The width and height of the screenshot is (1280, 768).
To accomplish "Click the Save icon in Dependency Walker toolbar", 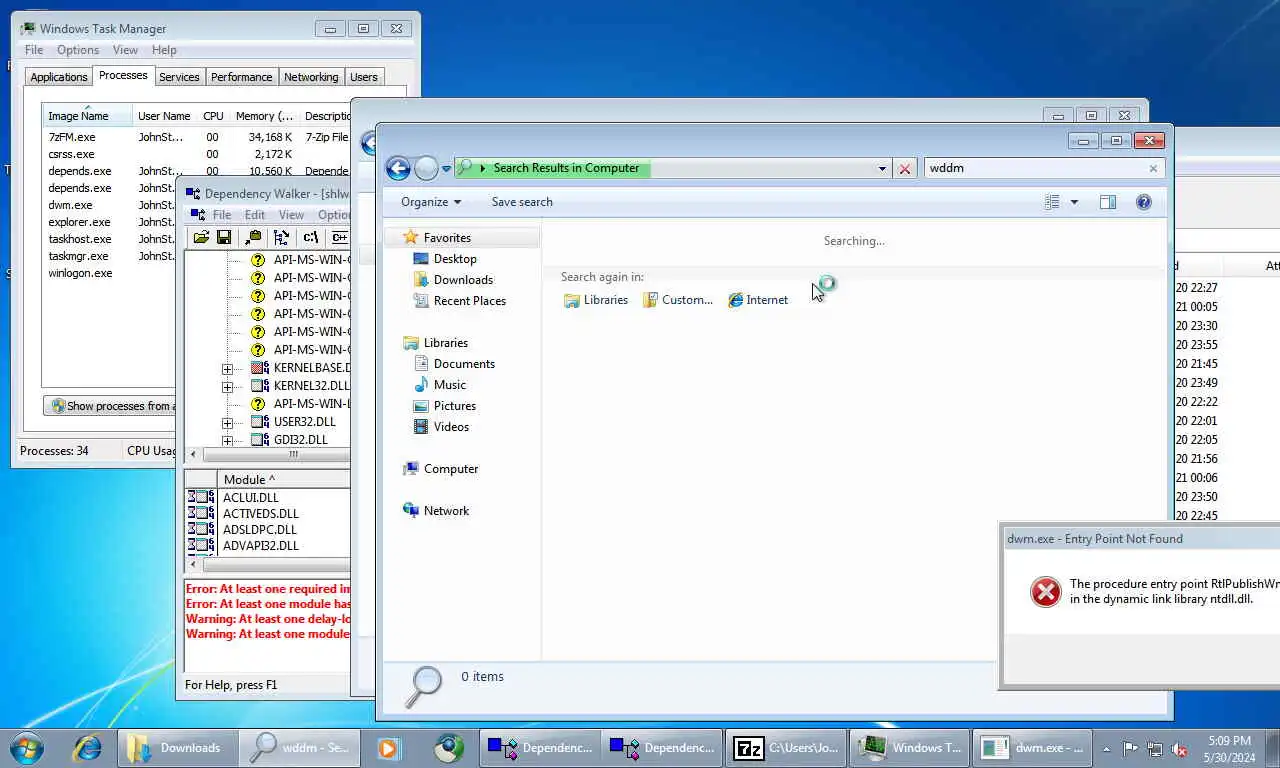I will pos(224,237).
